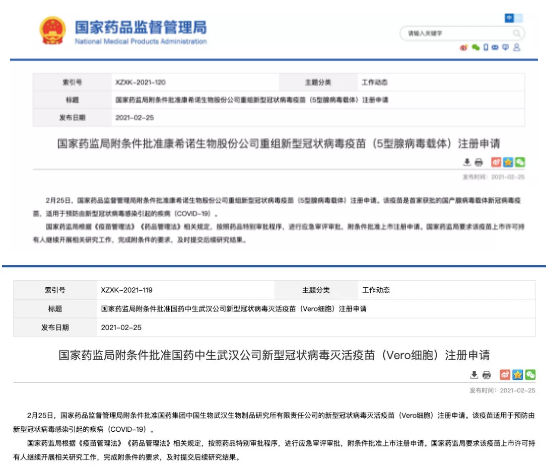Open the header user account icon
Screen dimensions: 556x472
tap(517, 47)
